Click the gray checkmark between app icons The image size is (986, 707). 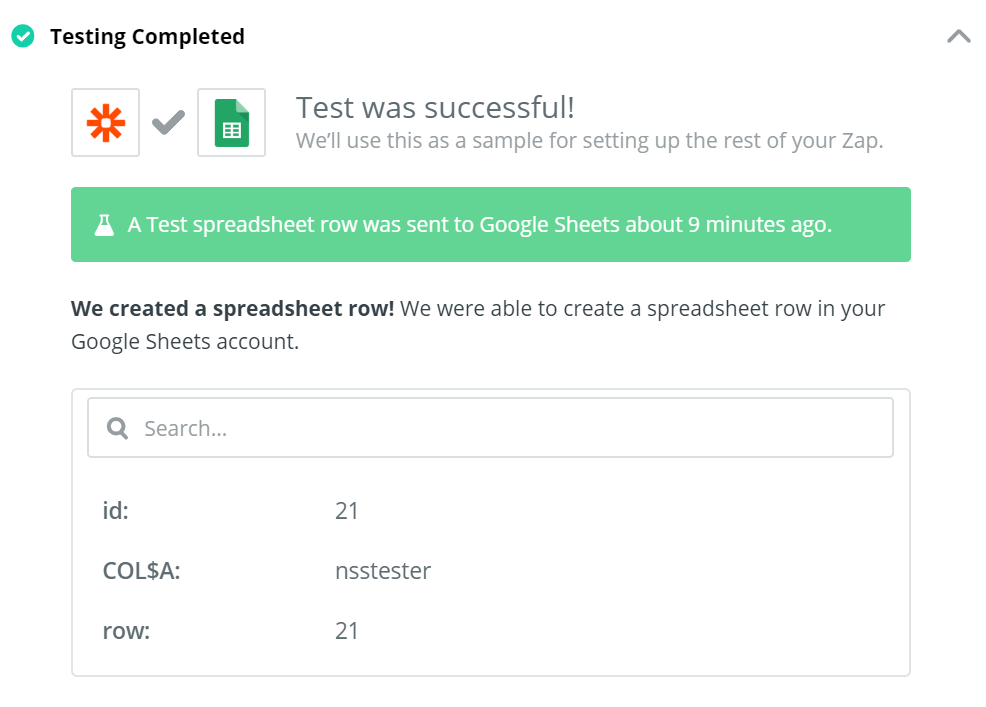coord(169,122)
